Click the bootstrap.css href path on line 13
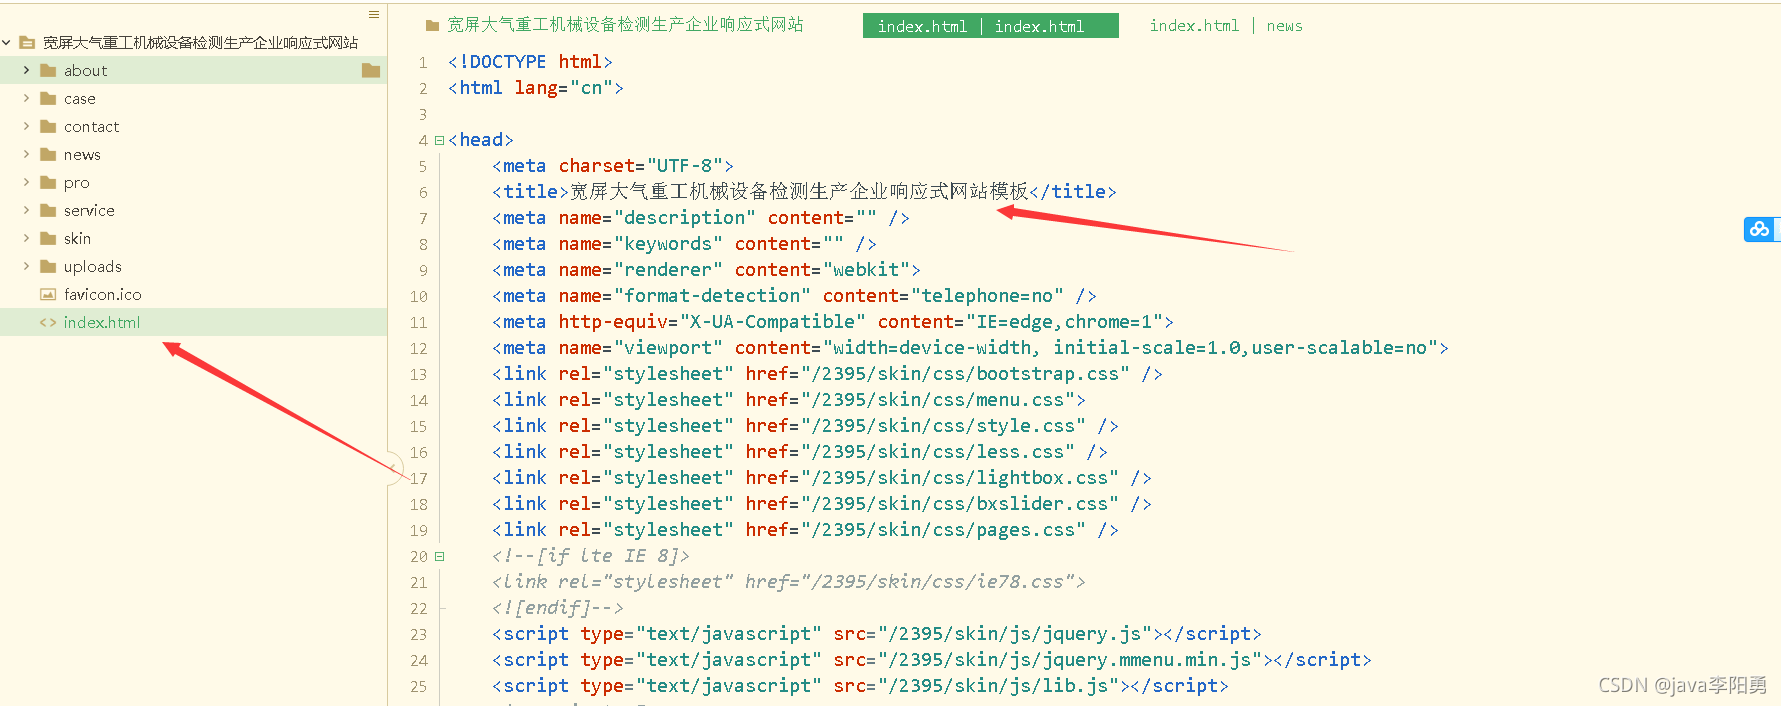 click(x=965, y=374)
